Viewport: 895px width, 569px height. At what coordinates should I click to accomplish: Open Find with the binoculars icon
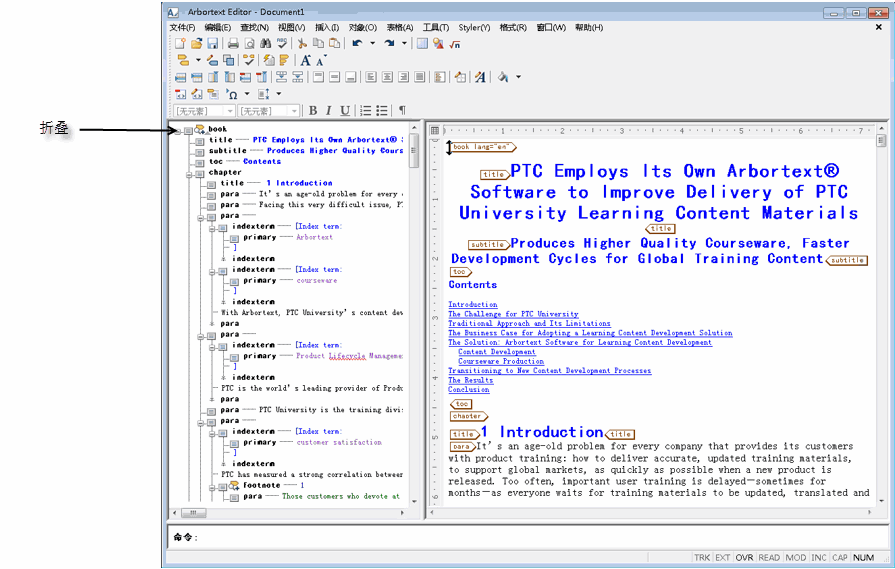coord(265,43)
